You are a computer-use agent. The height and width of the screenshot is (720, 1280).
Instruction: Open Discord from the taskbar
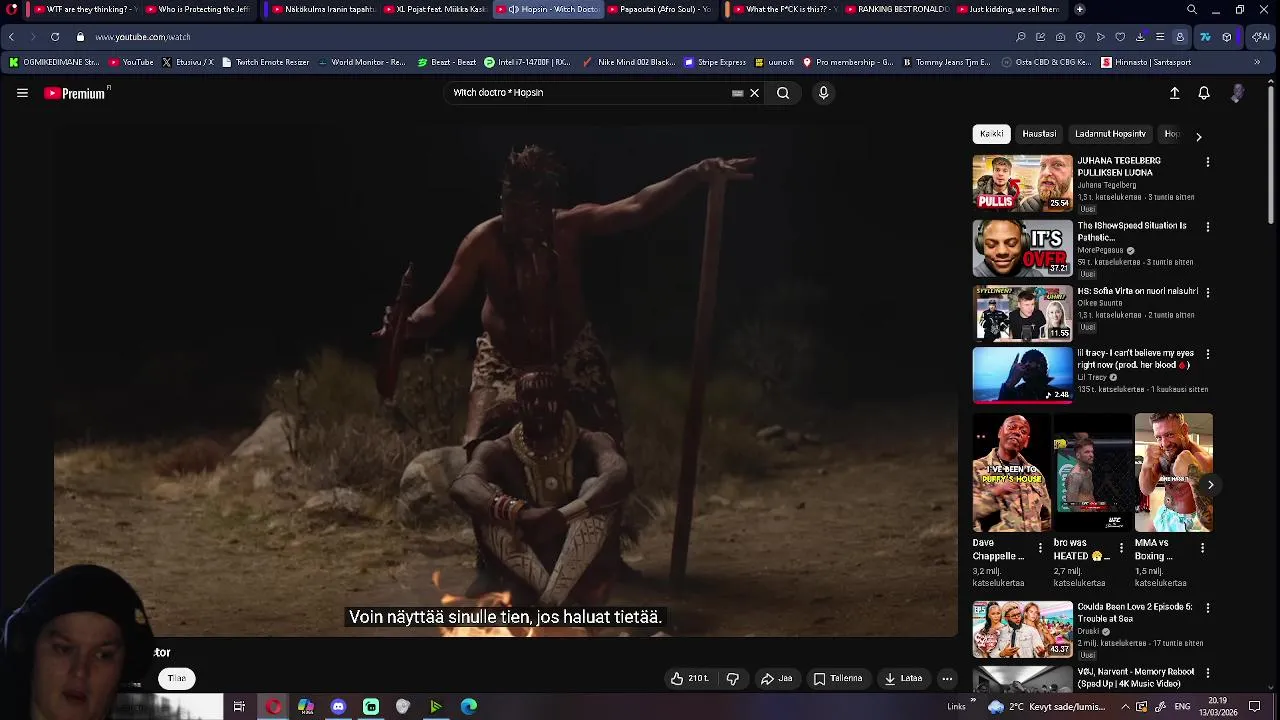(x=338, y=707)
